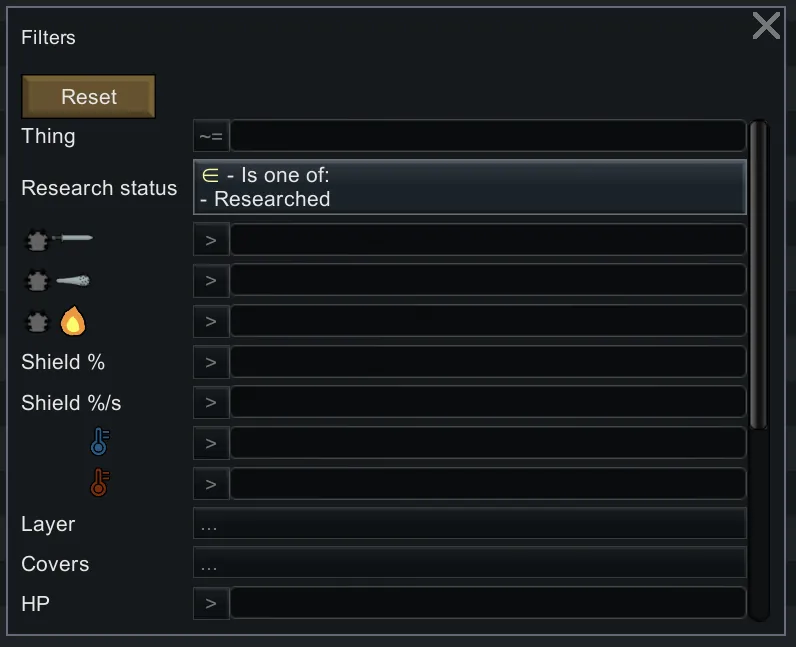Click the vertical scrollbar handle
796x647 pixels.
pyautogui.click(x=759, y=275)
